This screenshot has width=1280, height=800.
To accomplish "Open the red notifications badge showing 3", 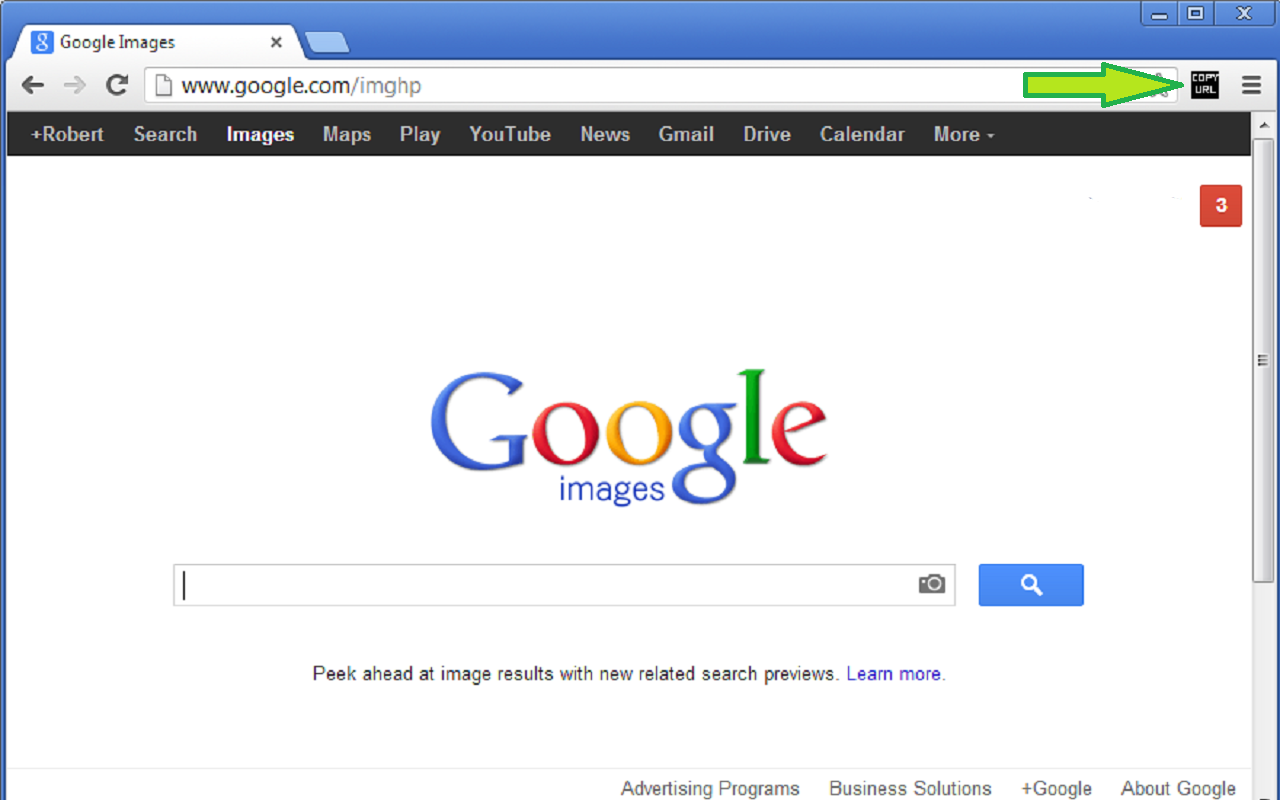I will pos(1221,206).
